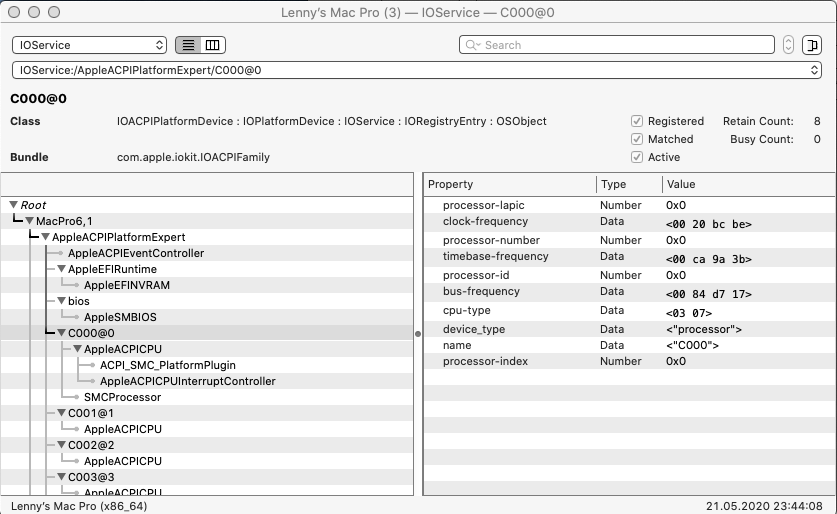Select AppleACPICPU under C002@2
This screenshot has height=514, width=837.
[207, 461]
